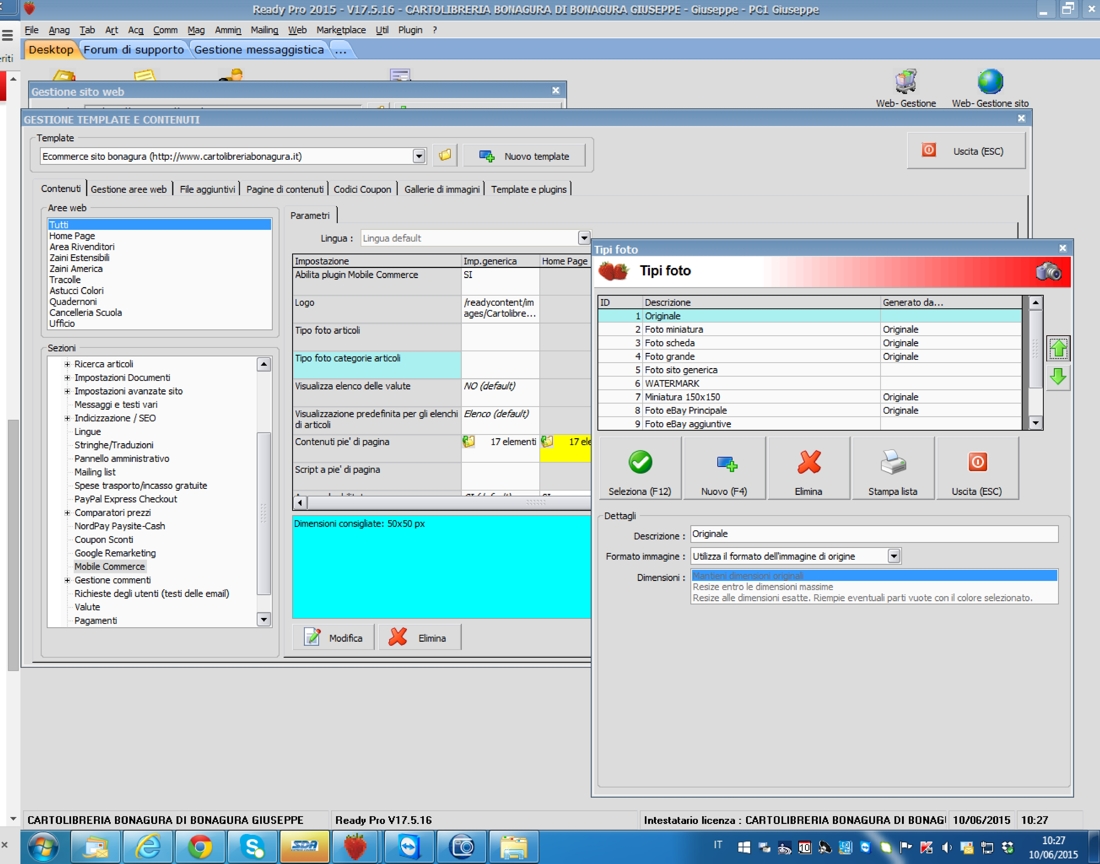Select the Foto miniatura row

point(810,330)
